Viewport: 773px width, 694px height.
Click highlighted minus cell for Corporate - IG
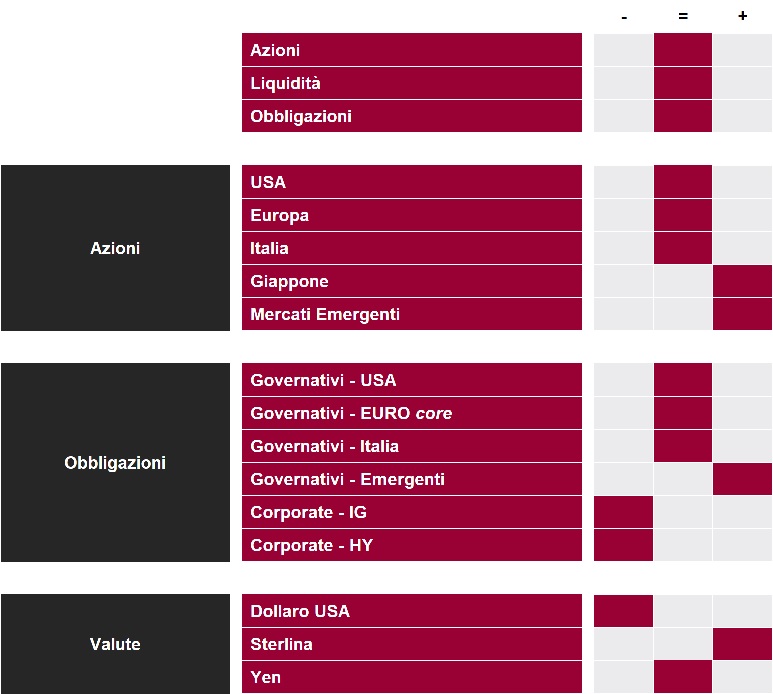coord(624,512)
